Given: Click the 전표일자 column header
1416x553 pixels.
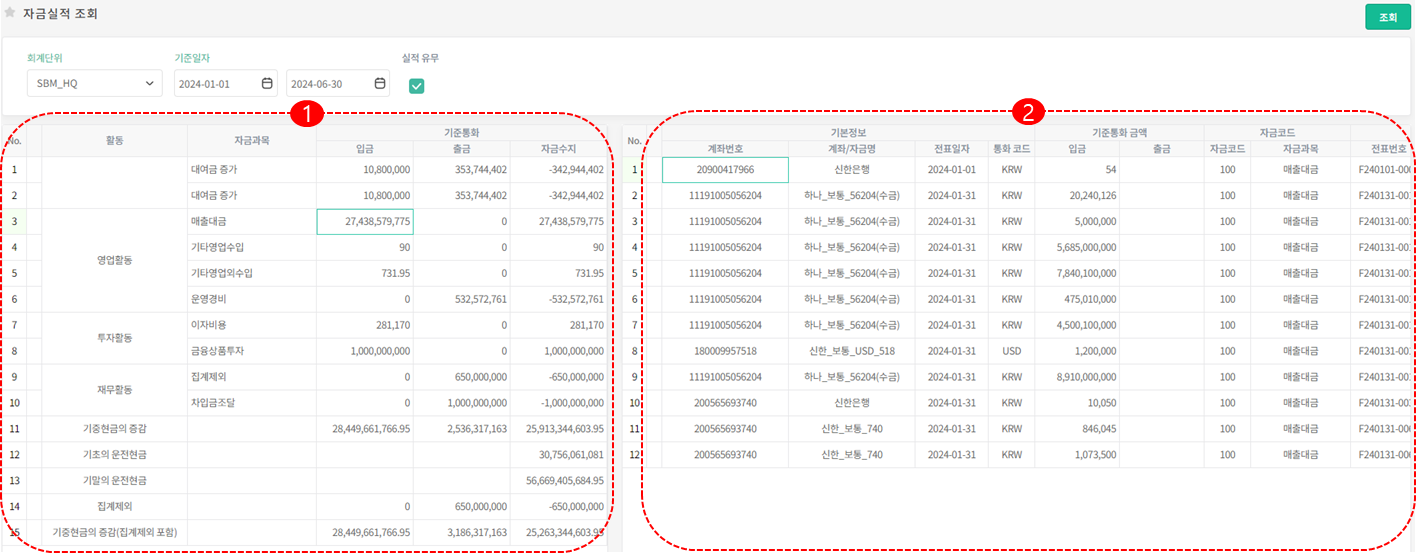Looking at the screenshot, I should 951,149.
